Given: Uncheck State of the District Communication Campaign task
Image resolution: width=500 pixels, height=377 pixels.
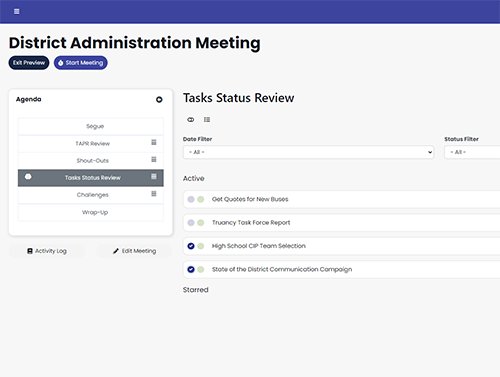Looking at the screenshot, I should pos(191,269).
